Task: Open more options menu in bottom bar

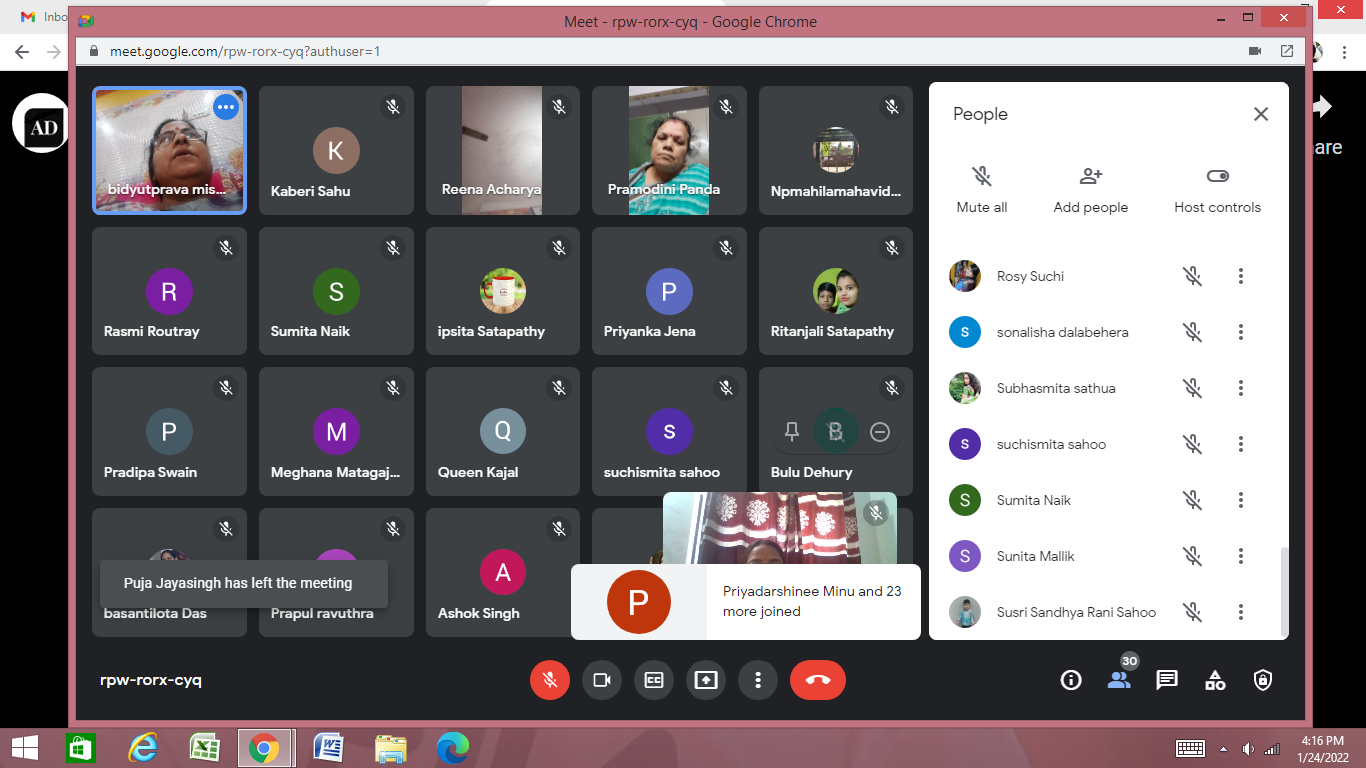Action: point(757,680)
